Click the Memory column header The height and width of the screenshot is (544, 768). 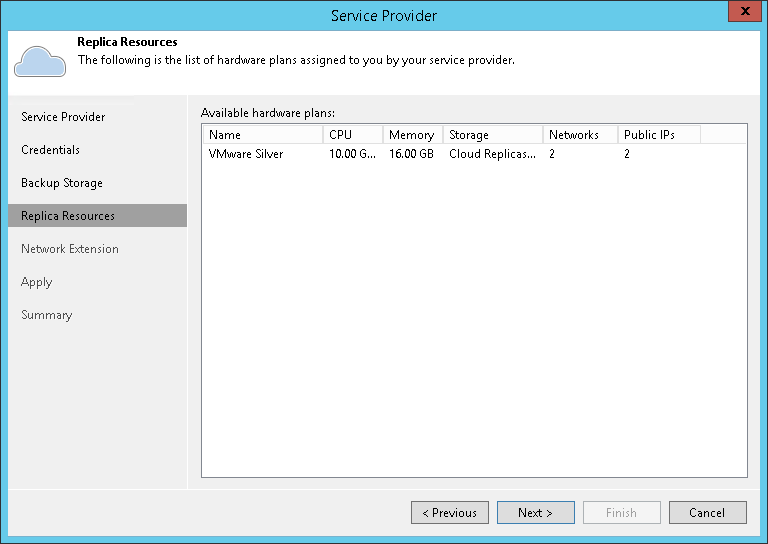pos(412,135)
